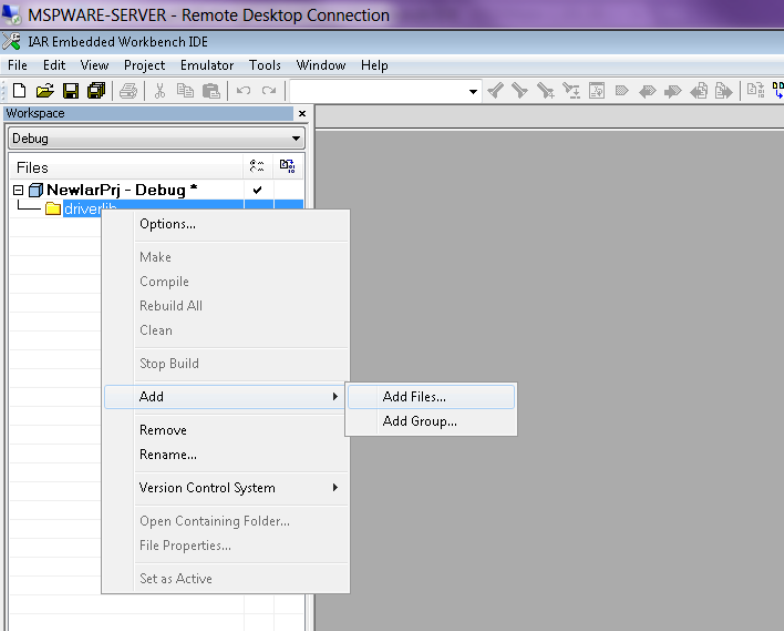Click the Set as Active entry
Viewport: 784px width, 631px height.
pos(225,578)
